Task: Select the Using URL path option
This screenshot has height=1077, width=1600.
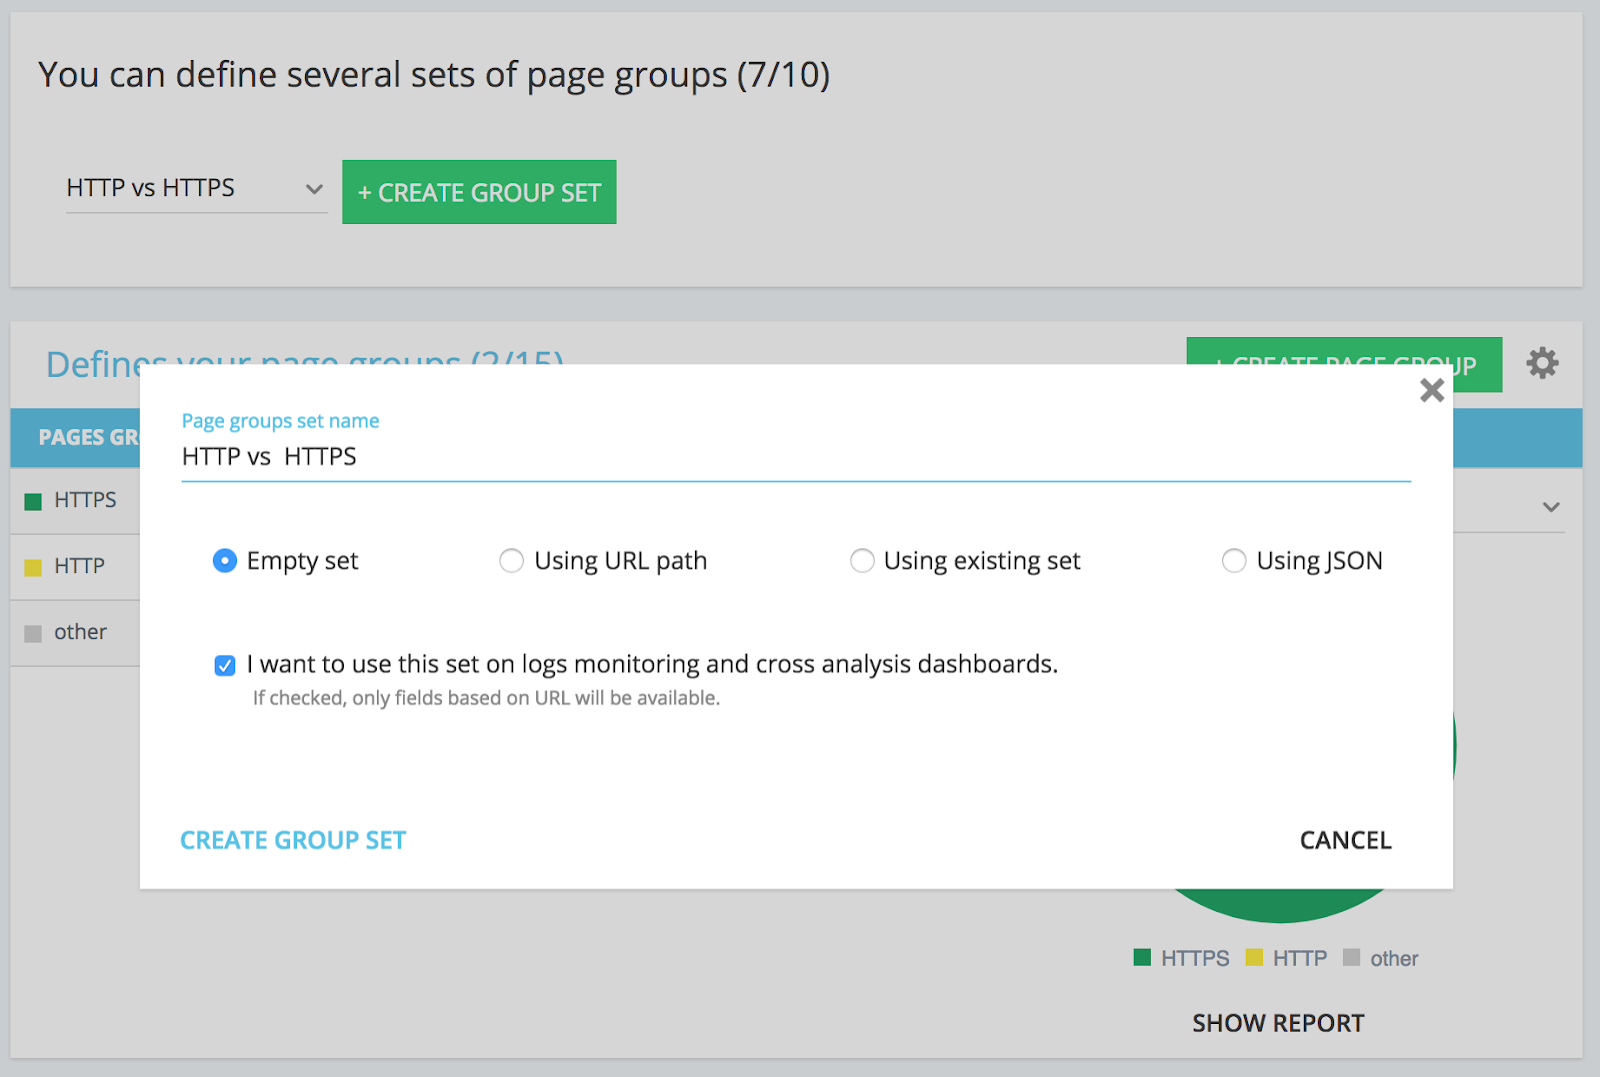Action: pyautogui.click(x=511, y=561)
